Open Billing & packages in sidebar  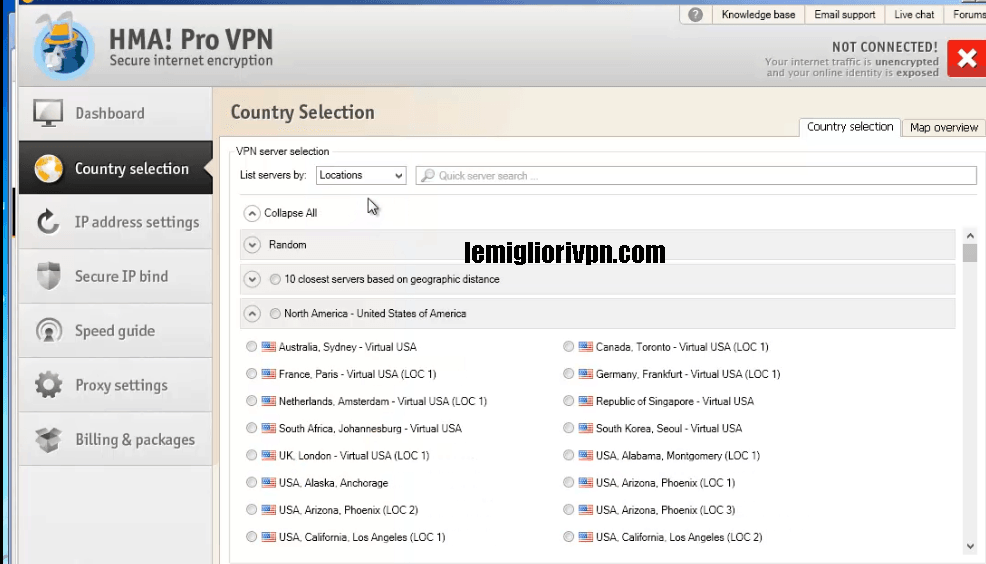click(116, 440)
